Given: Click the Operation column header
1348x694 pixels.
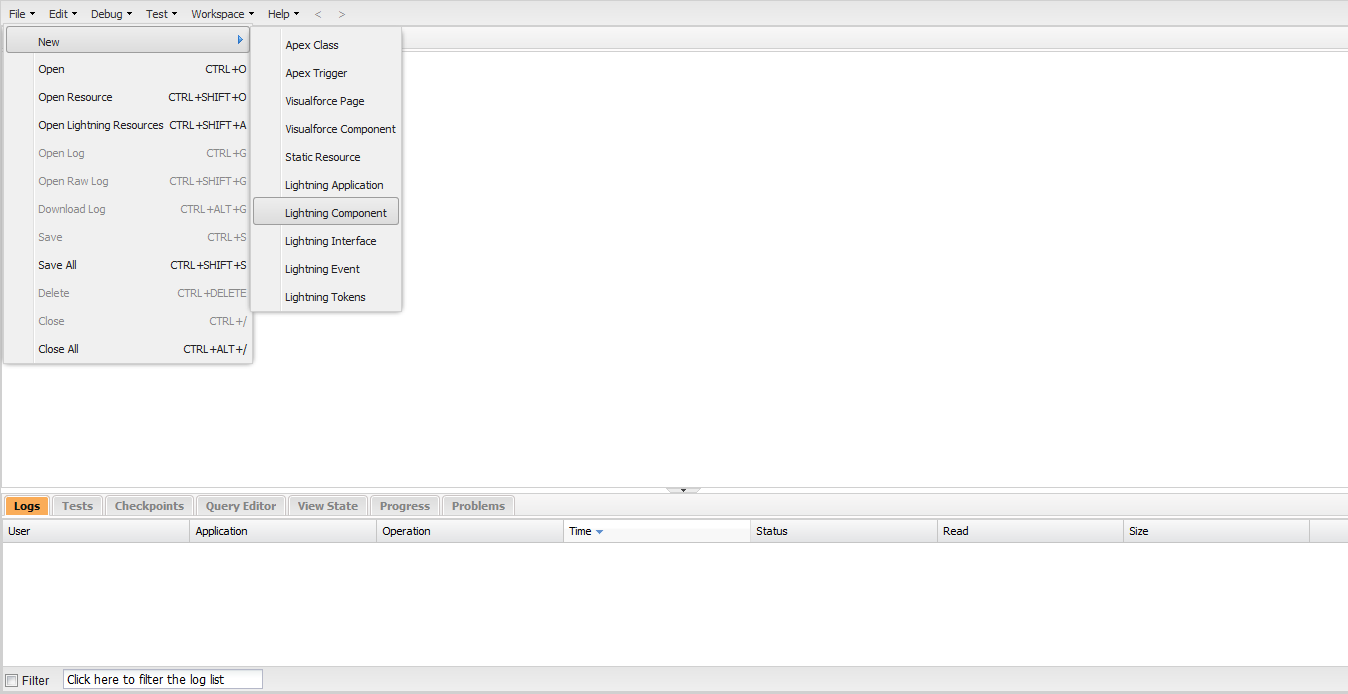Looking at the screenshot, I should point(406,531).
